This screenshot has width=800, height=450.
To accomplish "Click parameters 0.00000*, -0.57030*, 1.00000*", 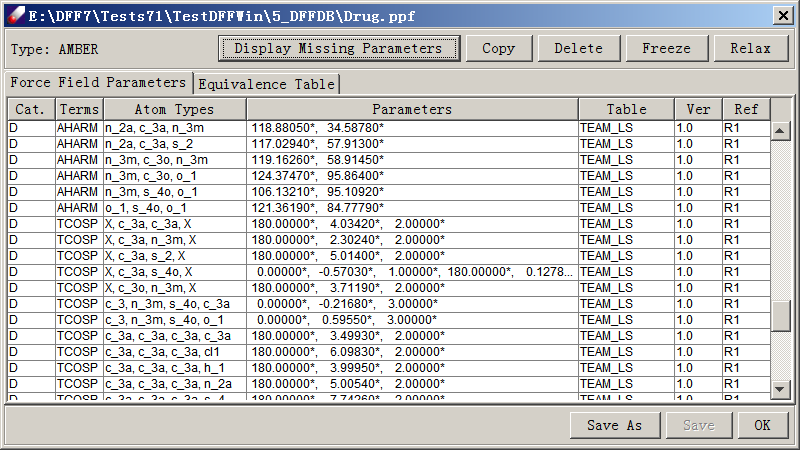I will click(x=412, y=272).
